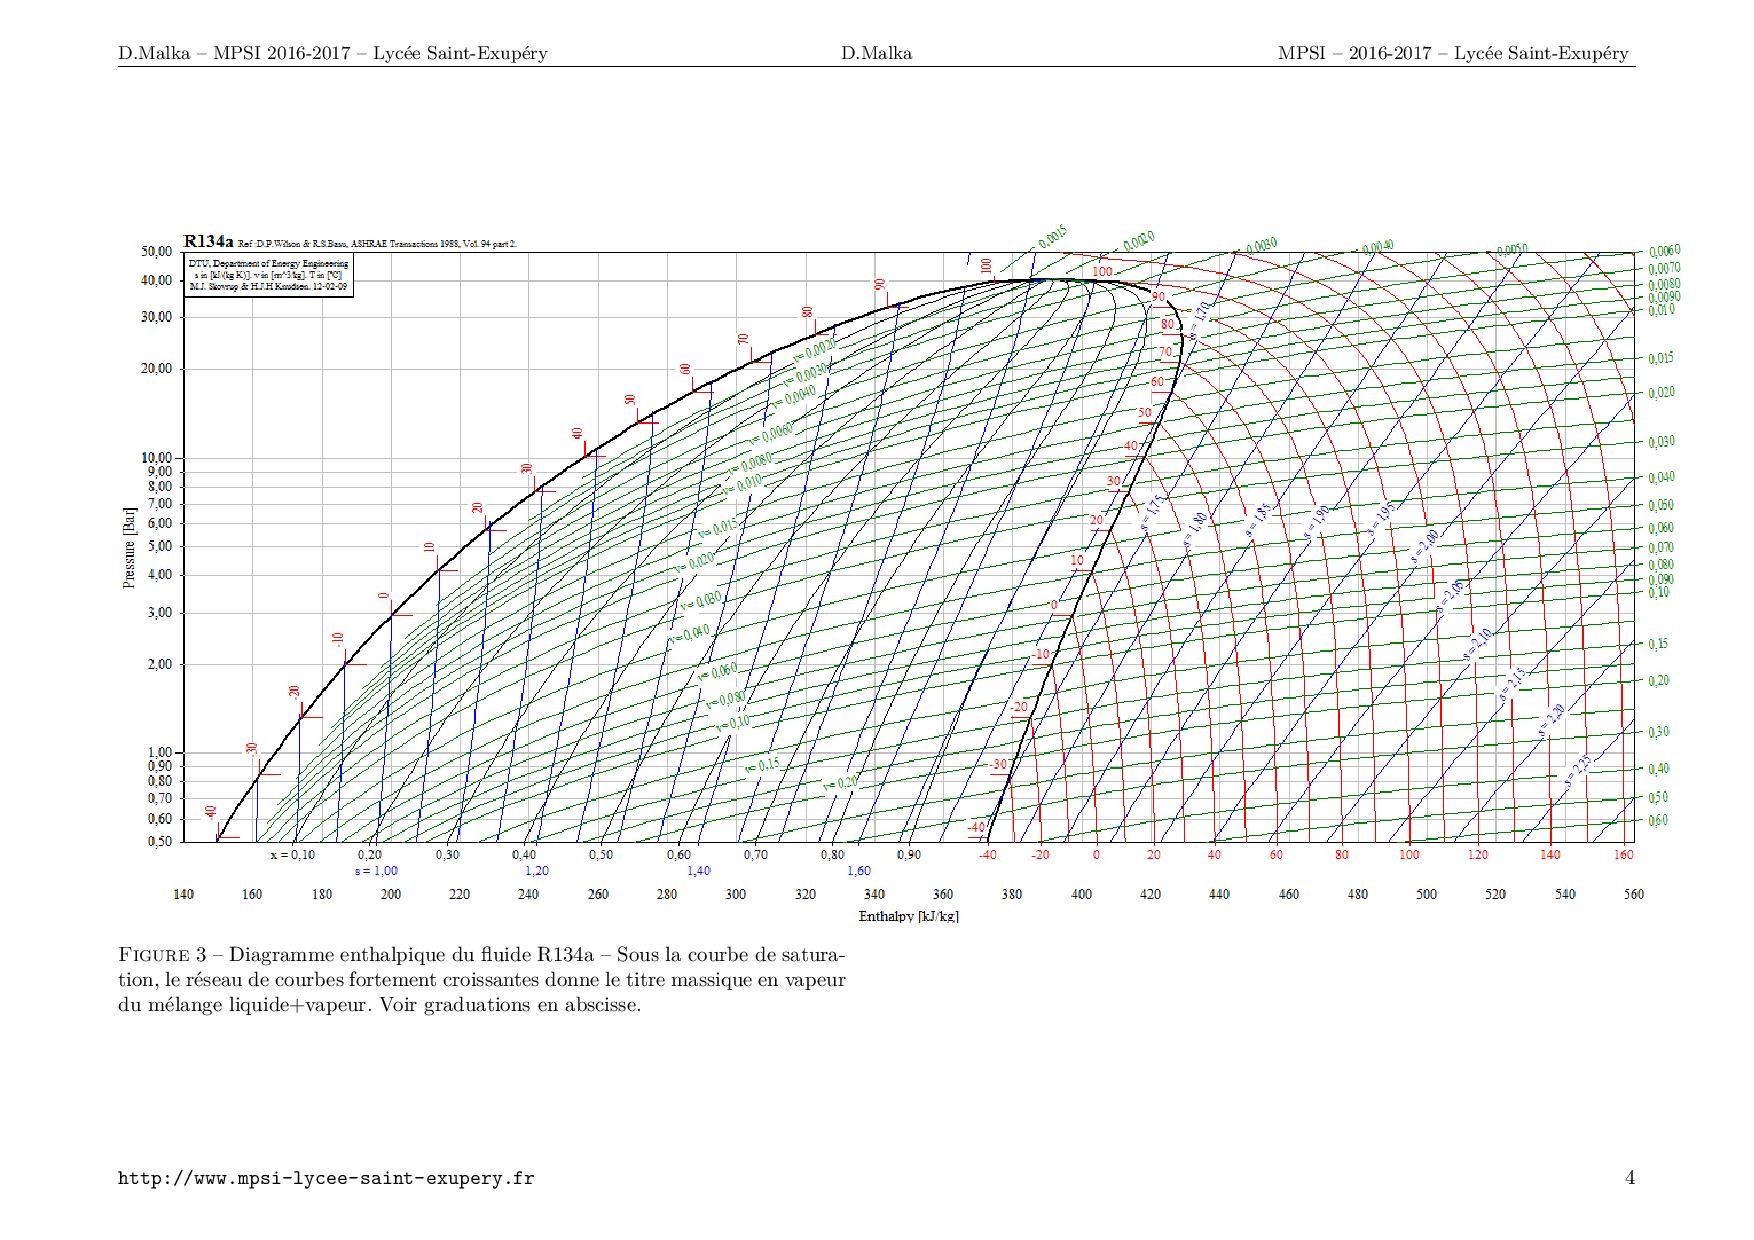Click the "140" enthalpy axis value
1754x1240 pixels.
[x=183, y=894]
